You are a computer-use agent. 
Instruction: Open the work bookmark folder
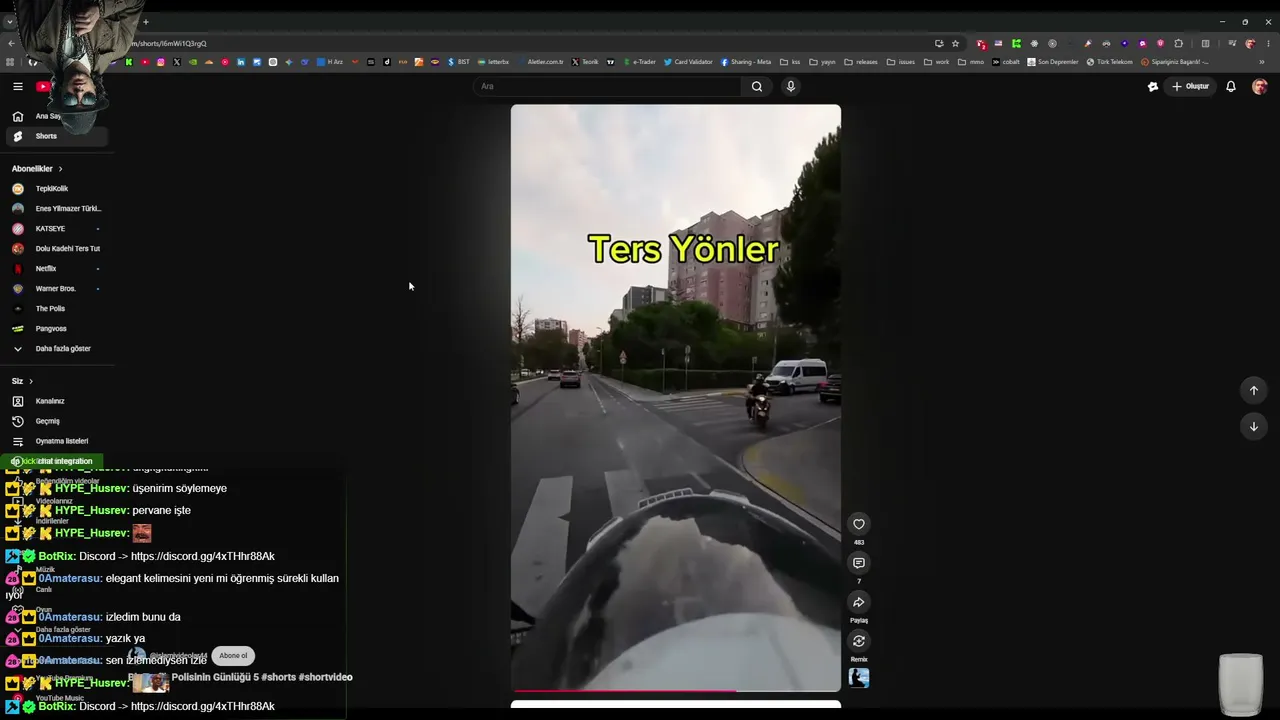[937, 62]
